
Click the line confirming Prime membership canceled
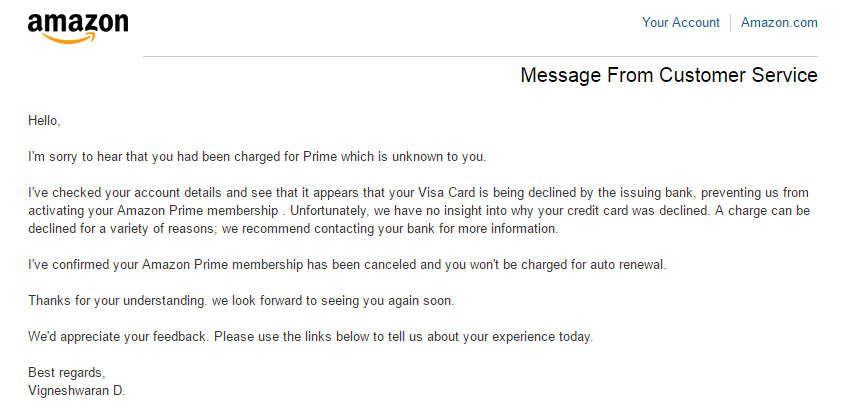coord(343,265)
